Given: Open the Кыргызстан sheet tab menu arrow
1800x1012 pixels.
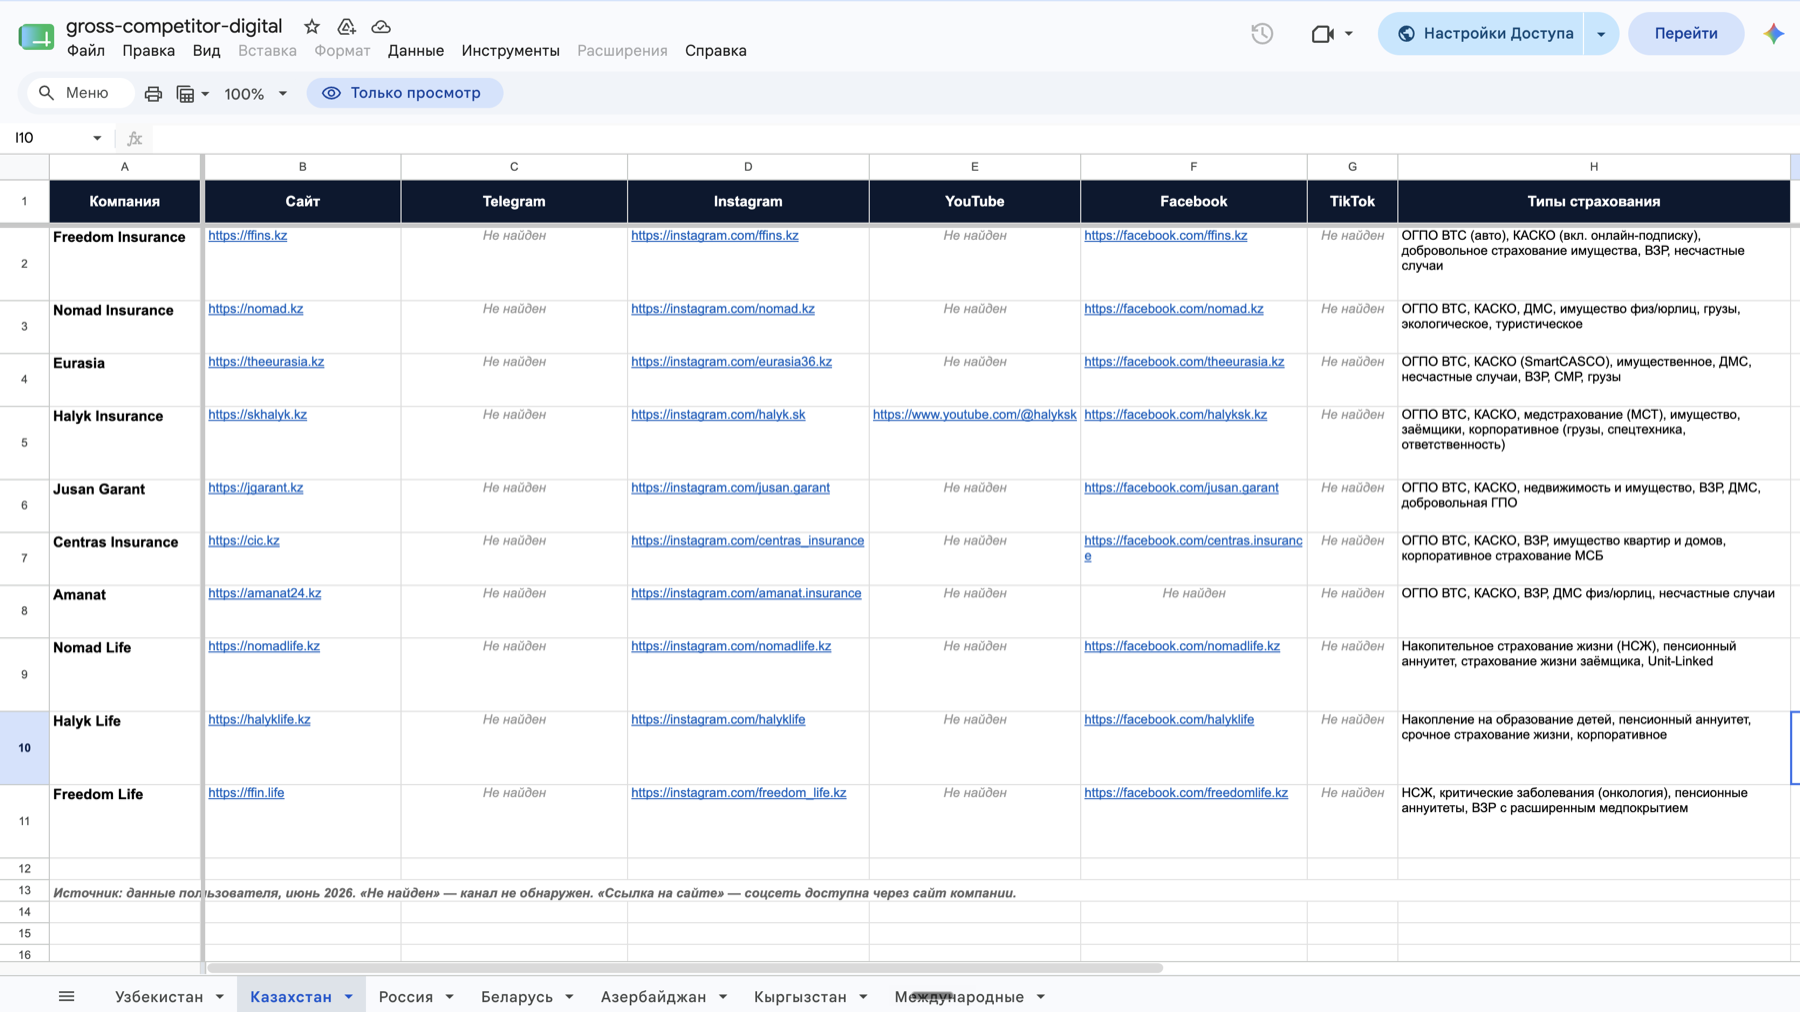Looking at the screenshot, I should 863,997.
